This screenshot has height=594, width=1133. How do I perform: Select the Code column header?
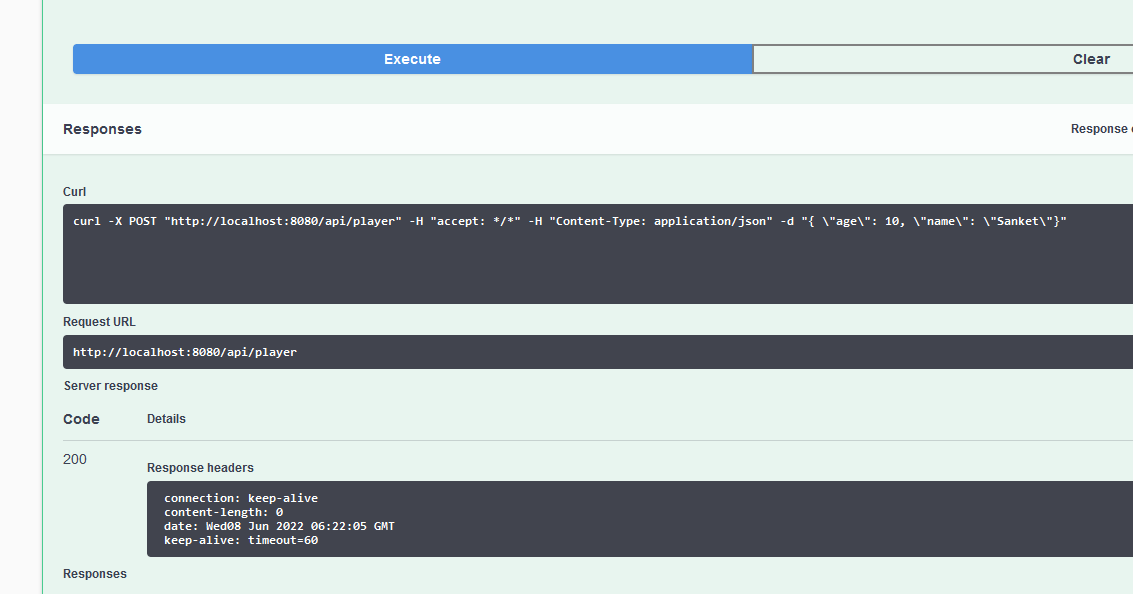(81, 419)
